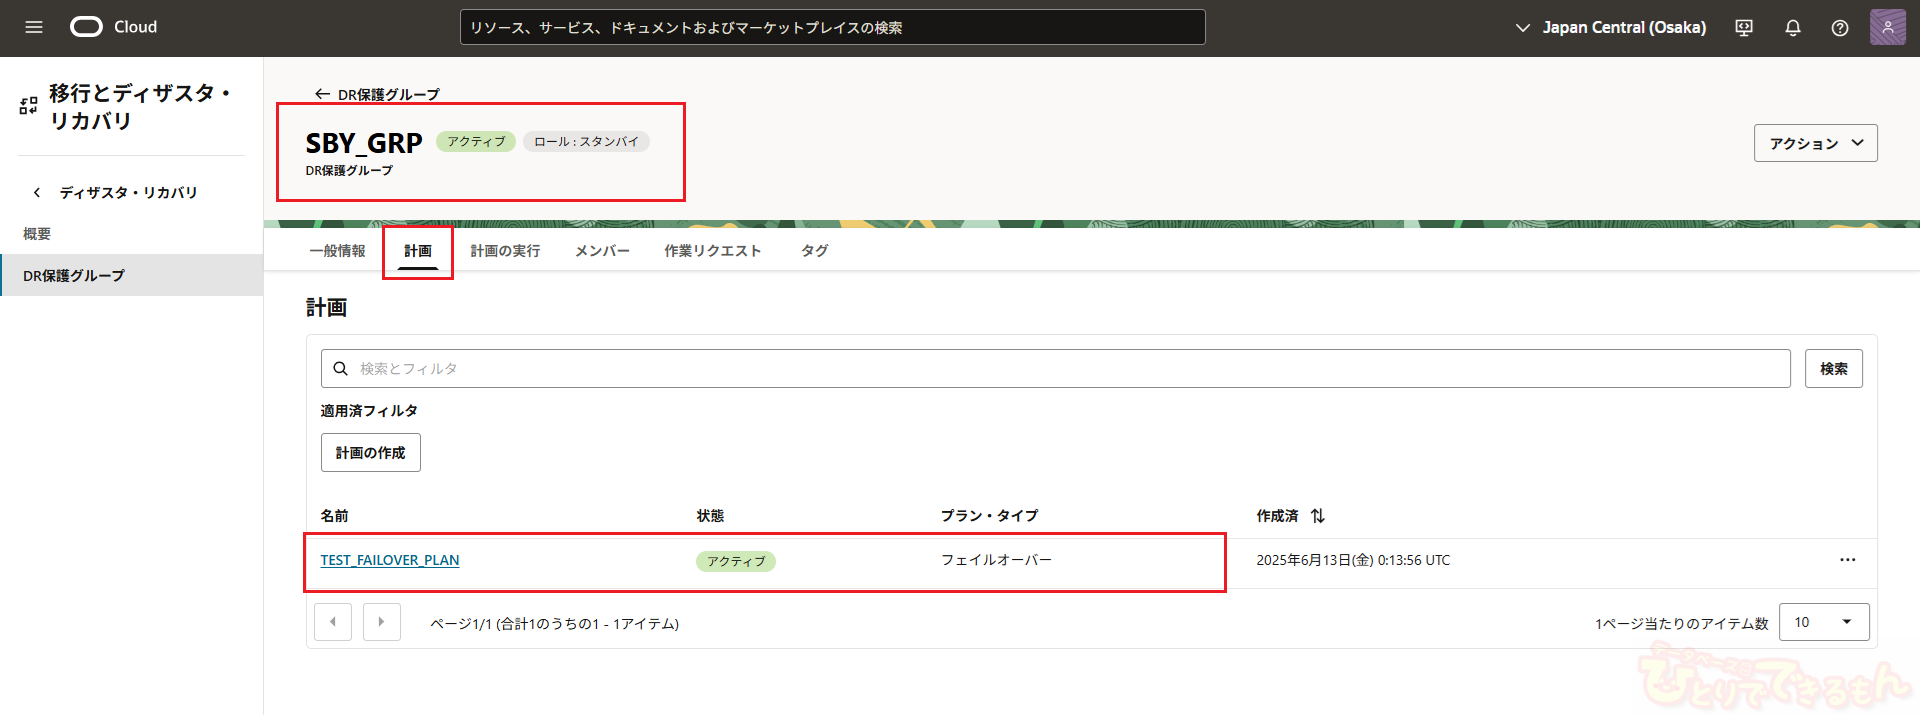Click the migration and disaster recovery icon
1920x715 pixels.
point(28,105)
